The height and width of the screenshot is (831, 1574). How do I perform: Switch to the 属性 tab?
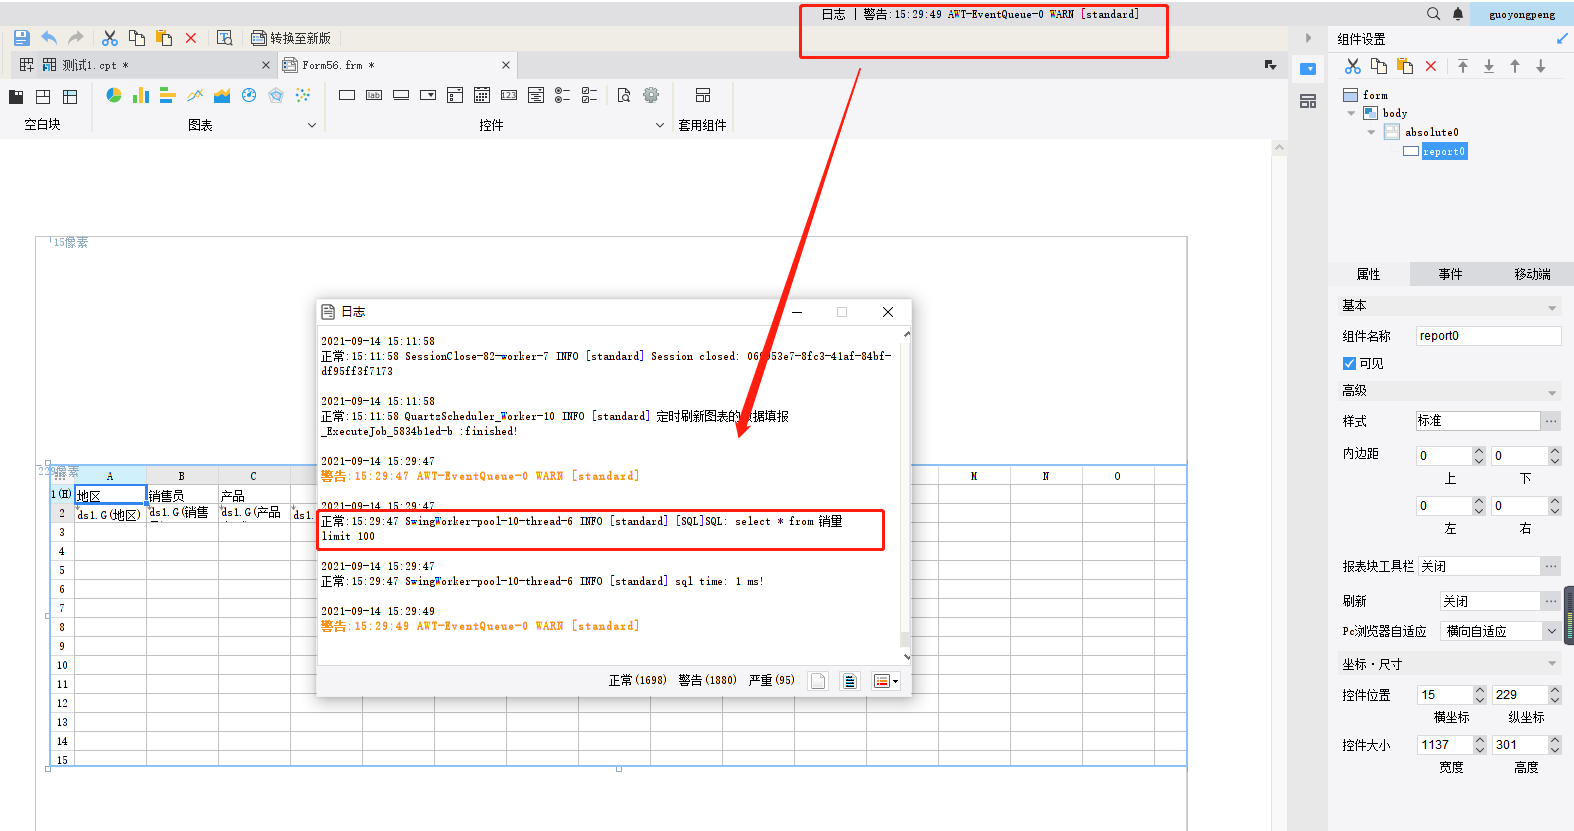pyautogui.click(x=1368, y=274)
